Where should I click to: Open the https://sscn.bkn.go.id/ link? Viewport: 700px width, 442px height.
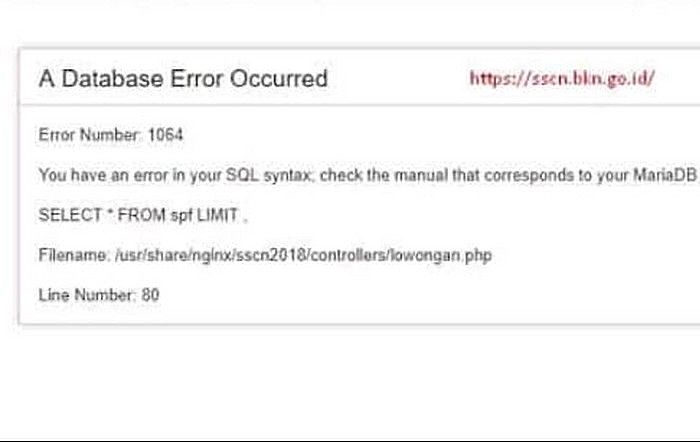click(x=562, y=79)
